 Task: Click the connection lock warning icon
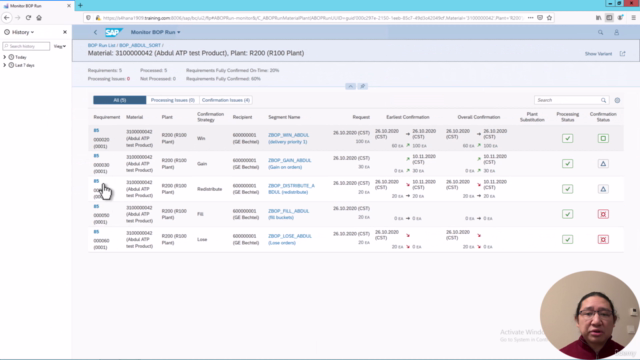click(x=98, y=18)
